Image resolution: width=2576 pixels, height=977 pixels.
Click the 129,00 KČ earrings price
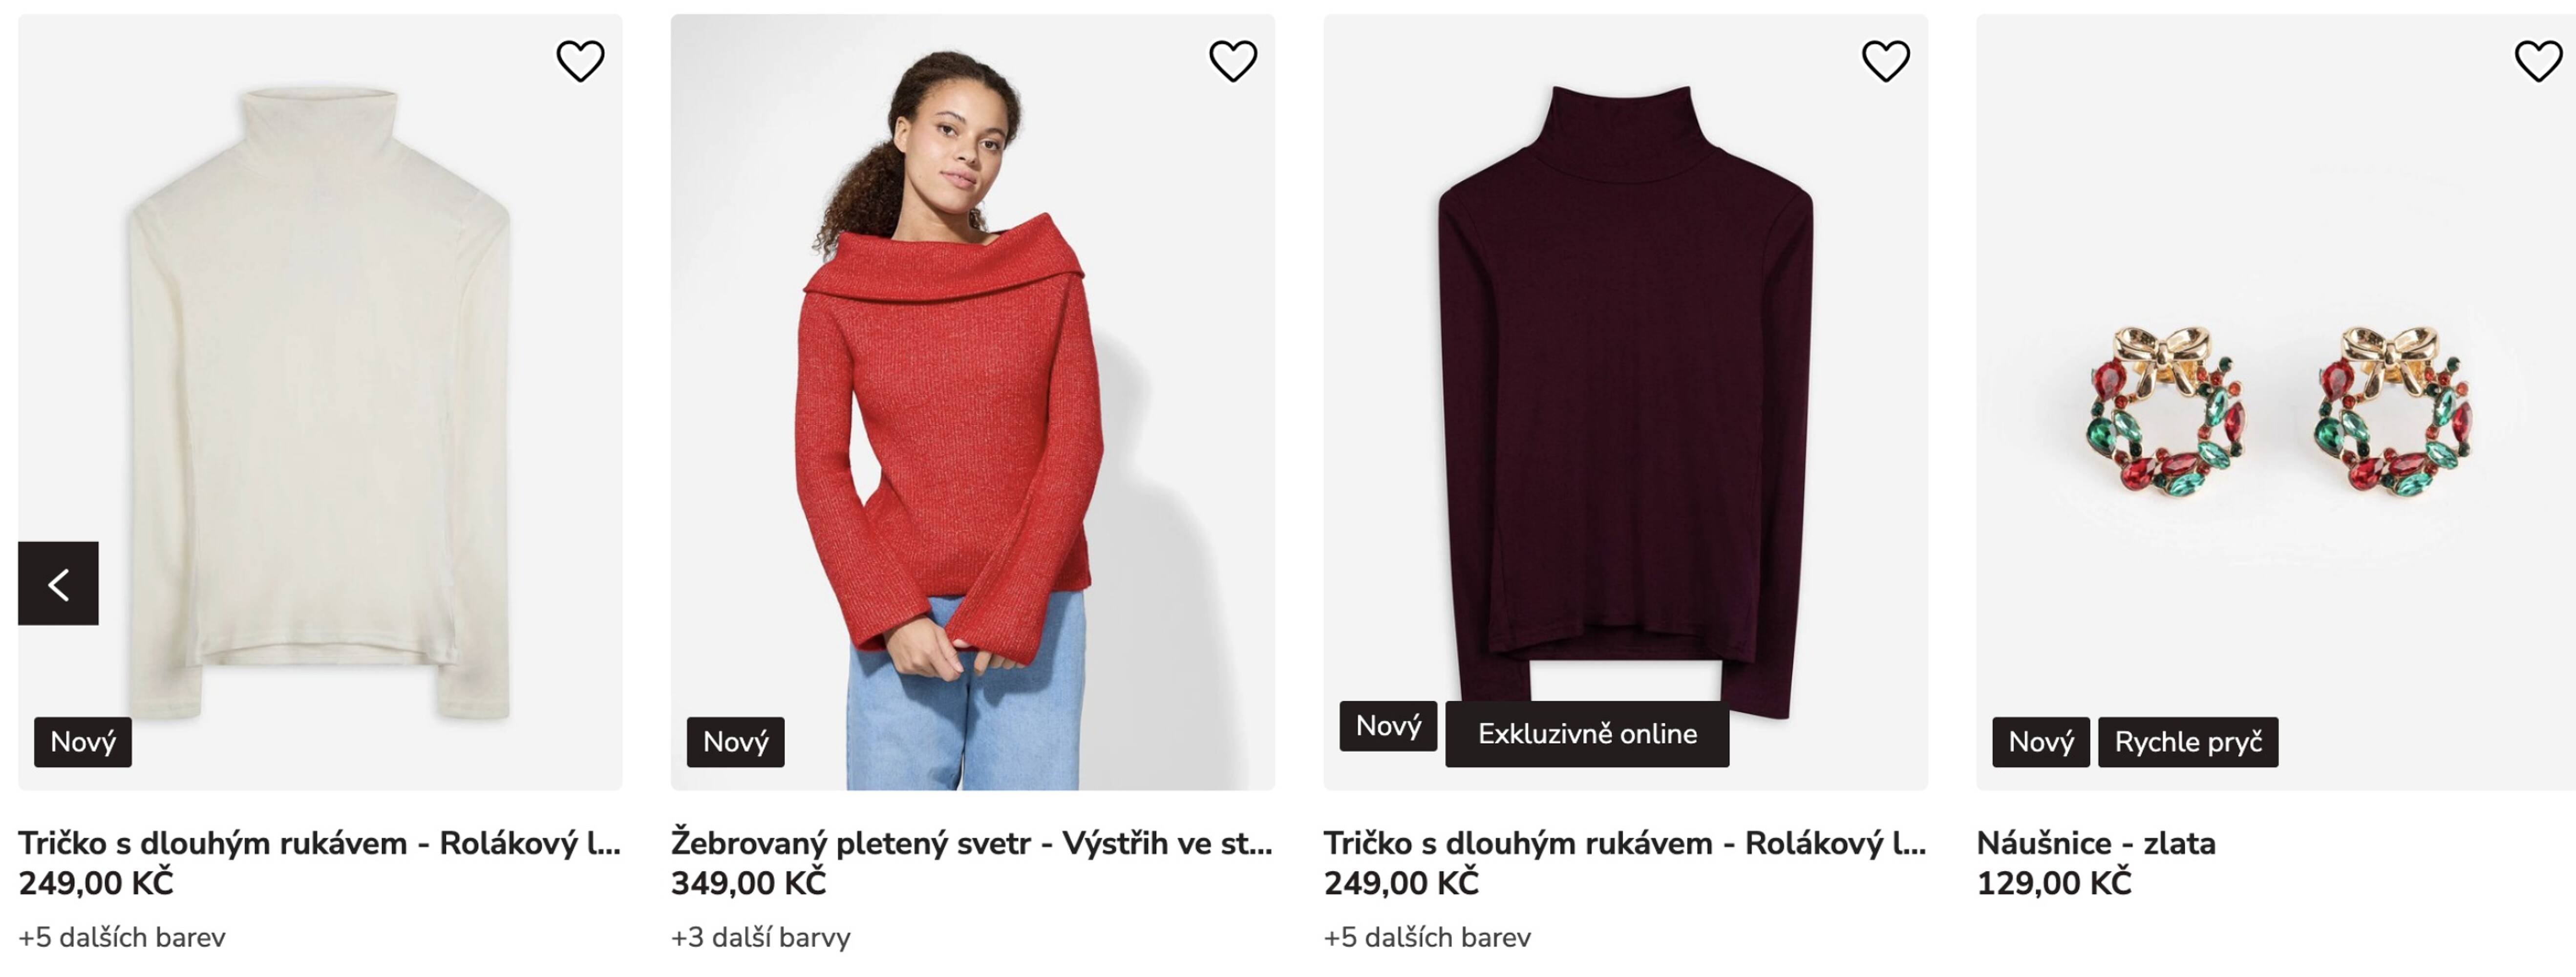click(x=2054, y=883)
